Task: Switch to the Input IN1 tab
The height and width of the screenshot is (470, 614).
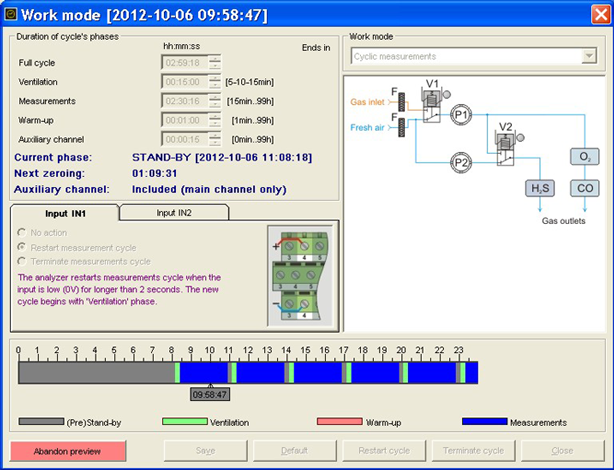Action: pos(64,212)
